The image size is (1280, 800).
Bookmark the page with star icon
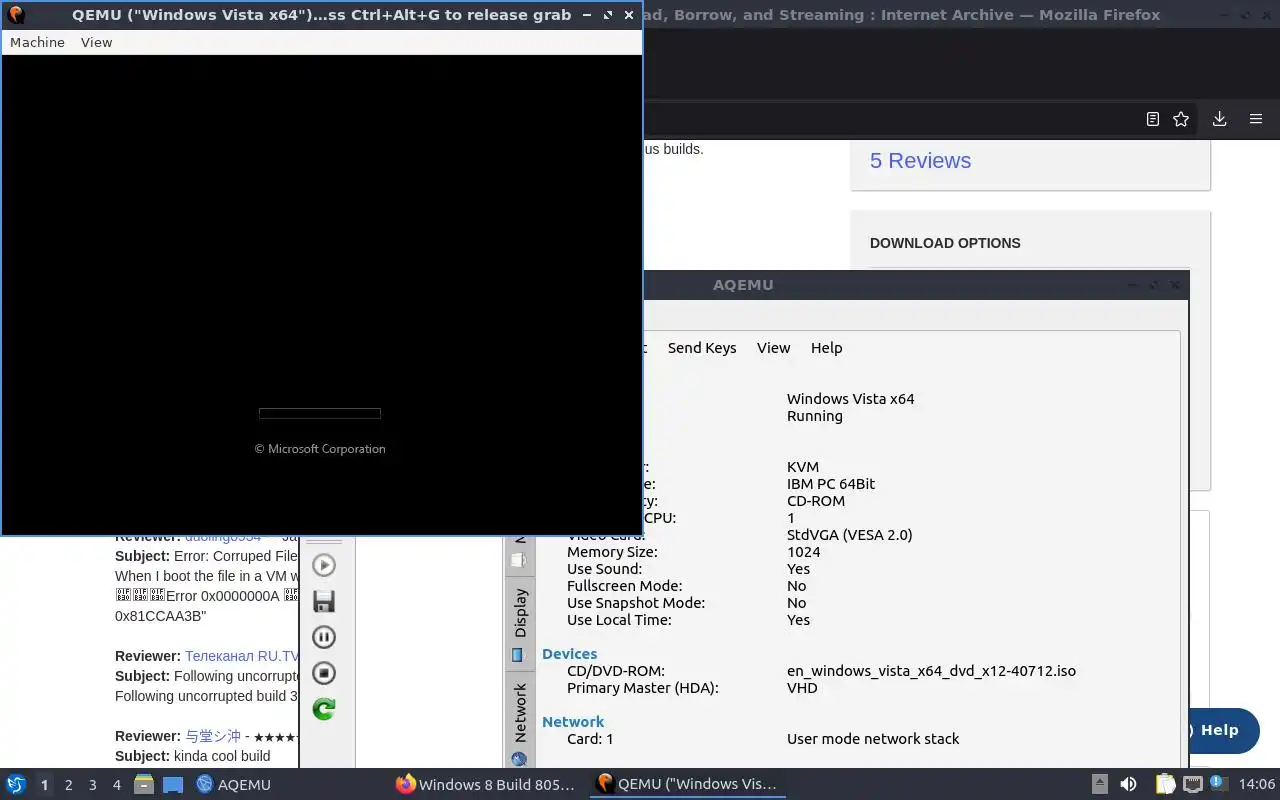pyautogui.click(x=1181, y=119)
